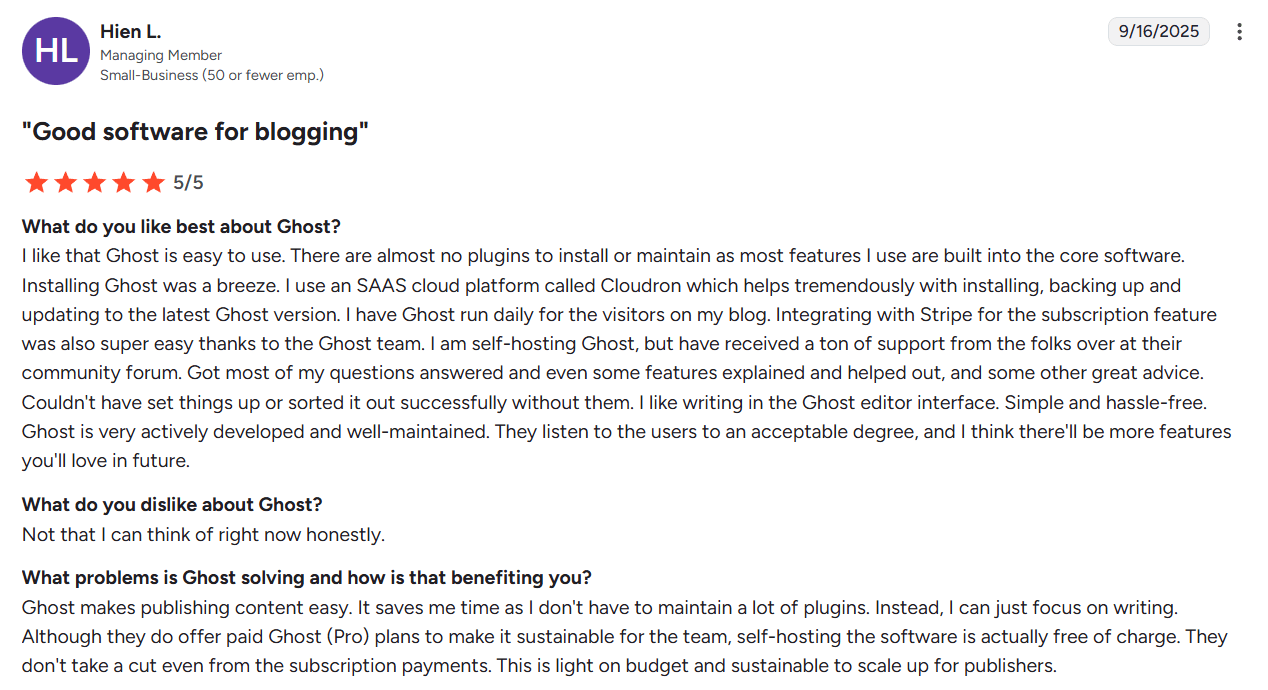Click the fourth rating star
This screenshot has height=690, width=1268.
[x=123, y=182]
